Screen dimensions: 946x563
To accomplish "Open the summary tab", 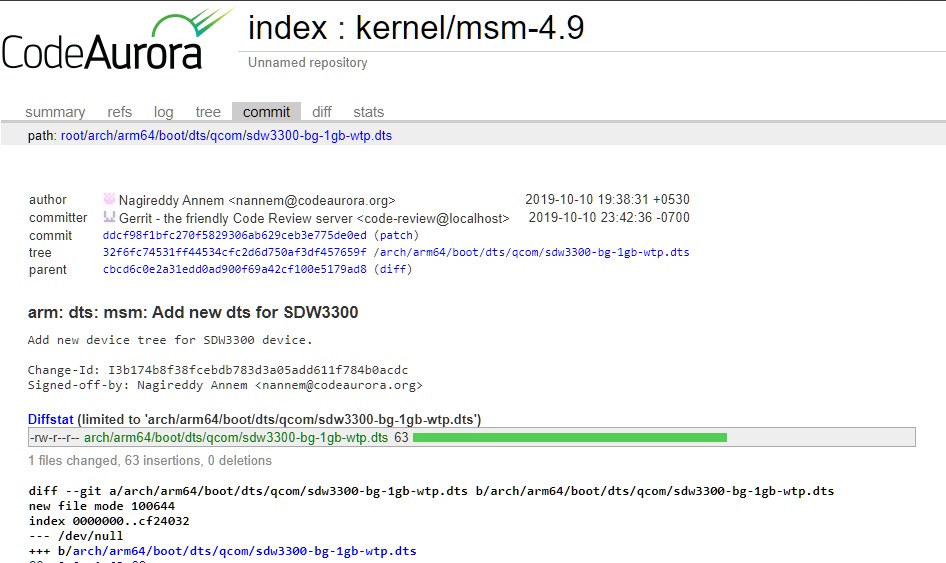I will click(55, 112).
